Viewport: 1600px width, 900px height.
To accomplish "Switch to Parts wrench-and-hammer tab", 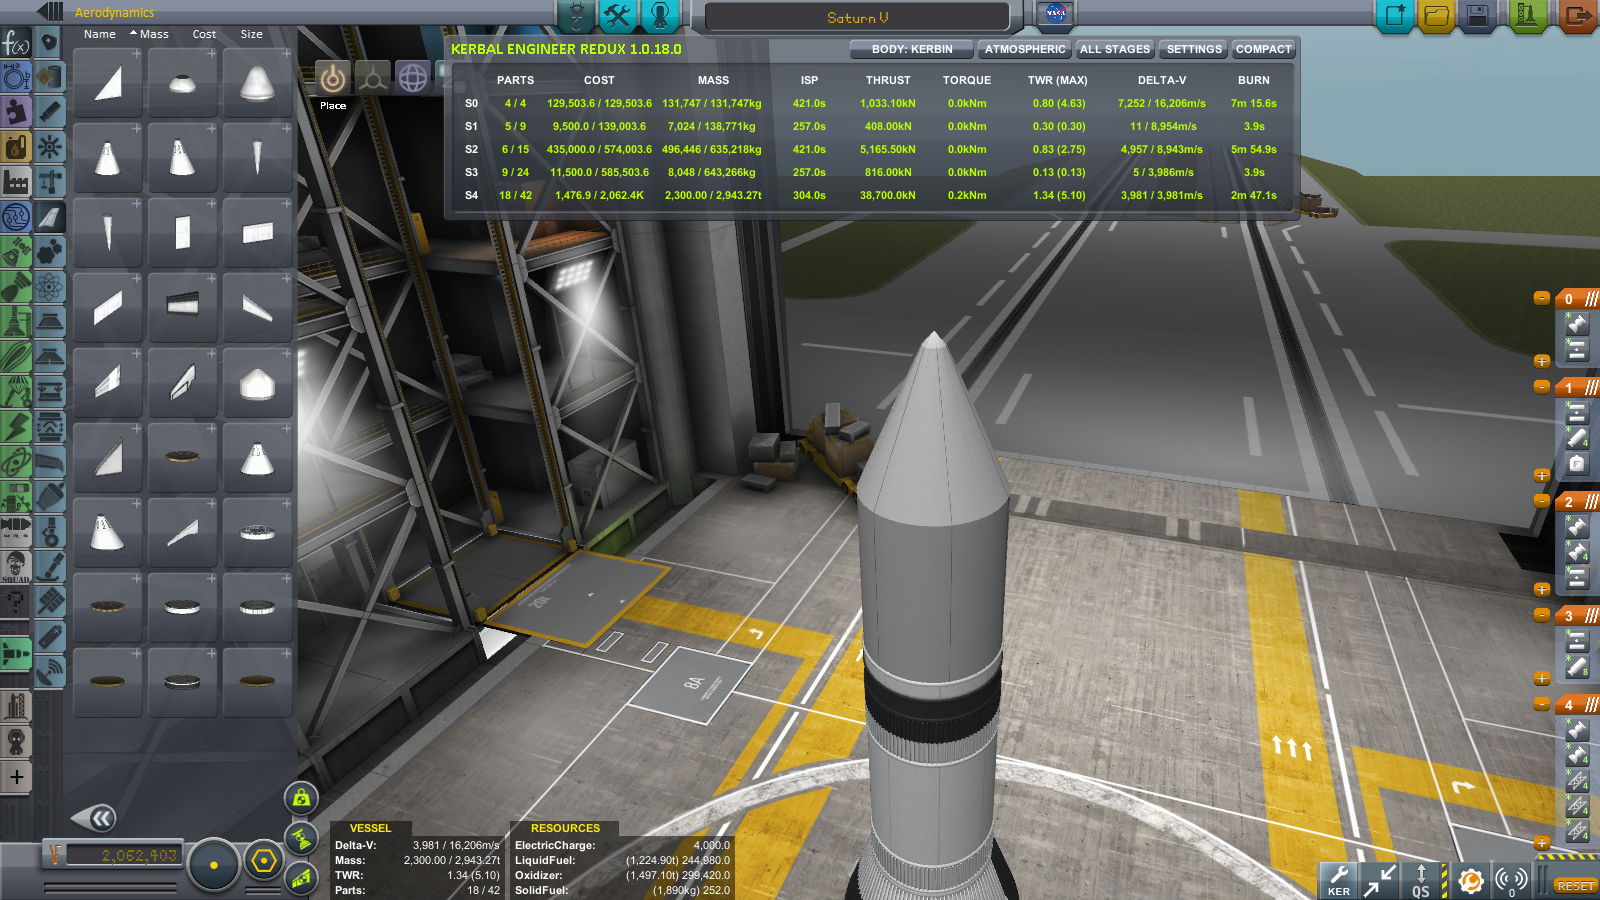I will (x=618, y=16).
